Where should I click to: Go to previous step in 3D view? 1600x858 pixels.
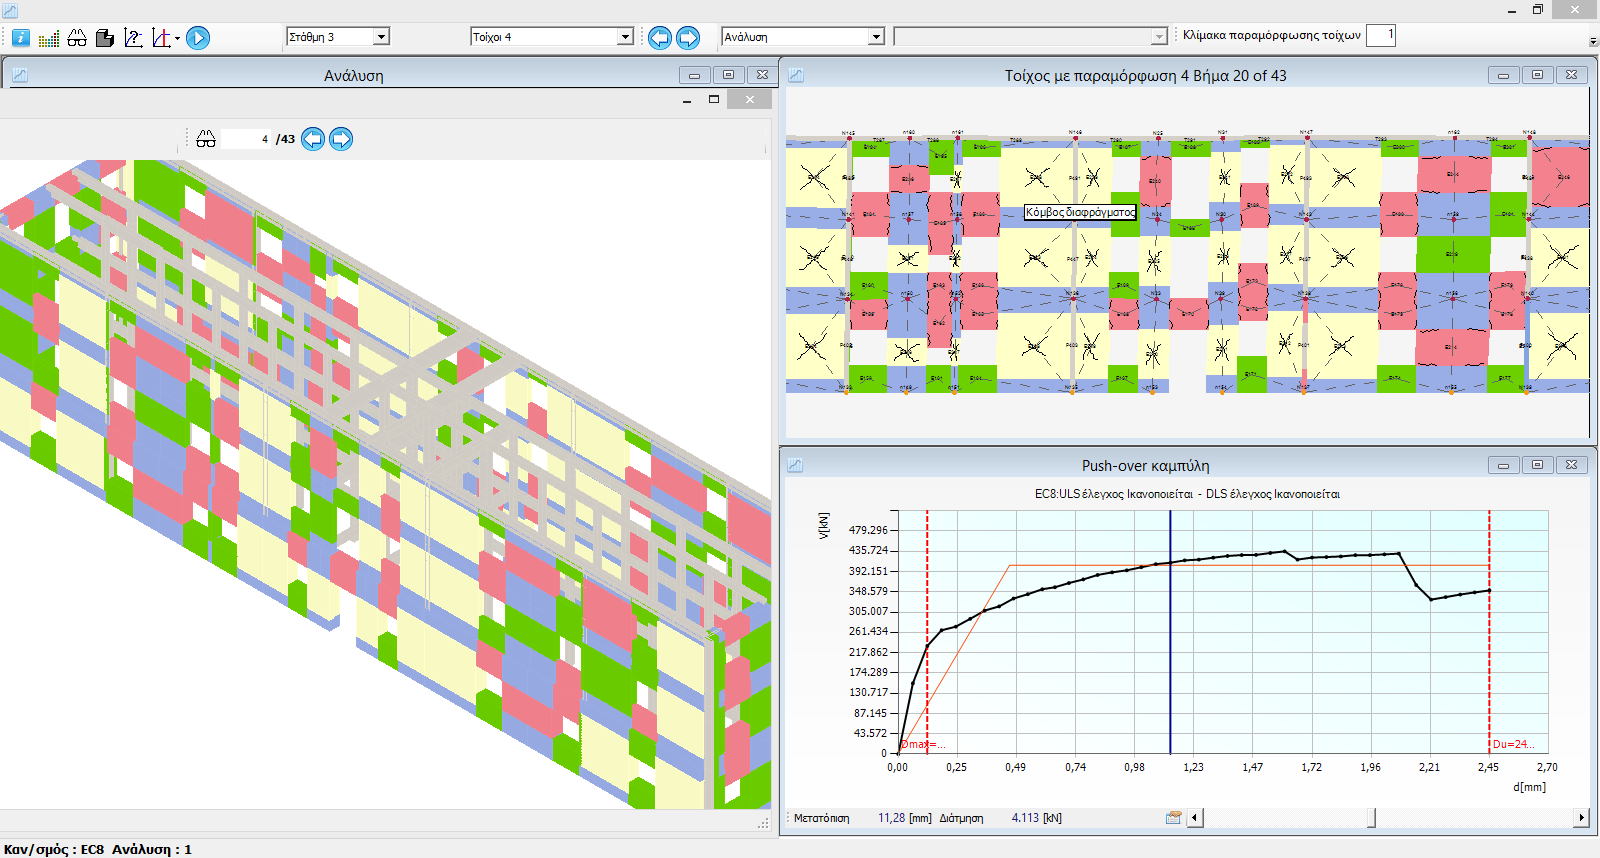click(313, 139)
